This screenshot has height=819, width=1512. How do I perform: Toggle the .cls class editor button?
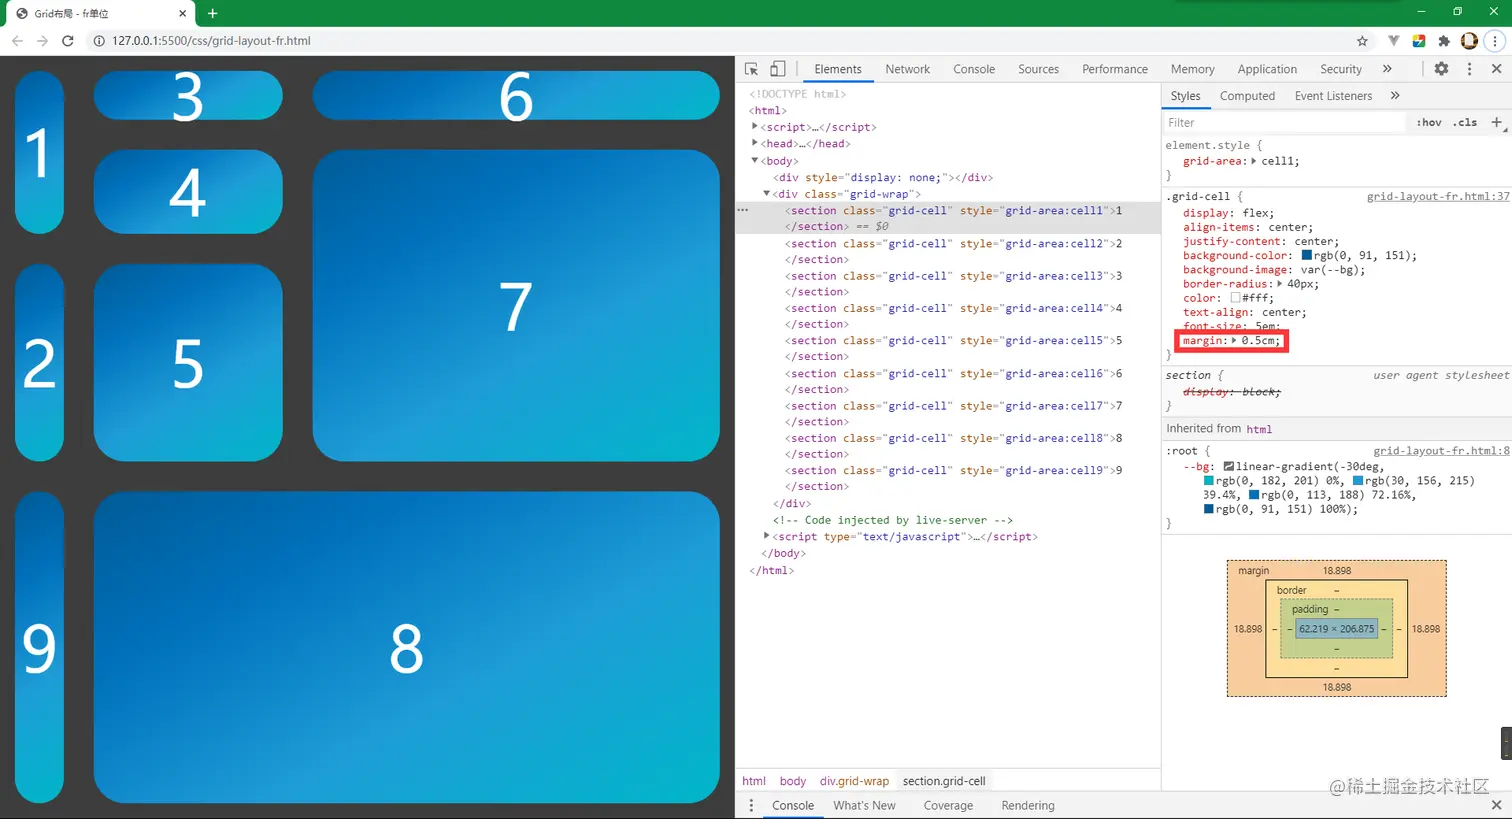tap(1466, 122)
